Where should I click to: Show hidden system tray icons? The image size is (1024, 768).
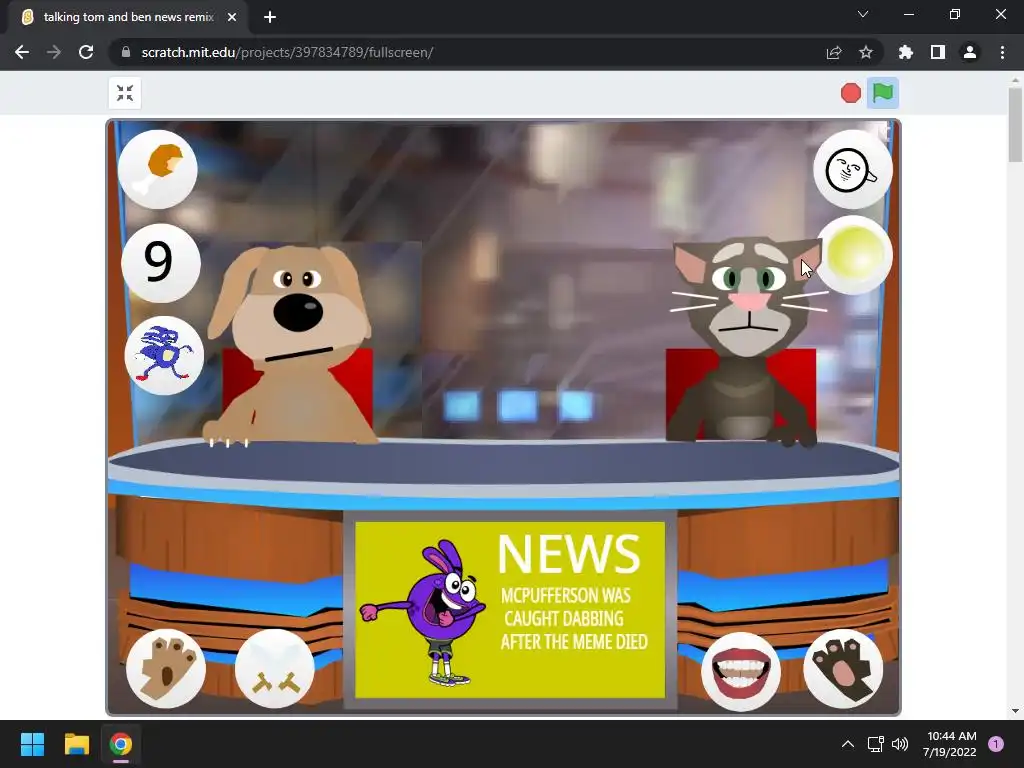(x=848, y=744)
